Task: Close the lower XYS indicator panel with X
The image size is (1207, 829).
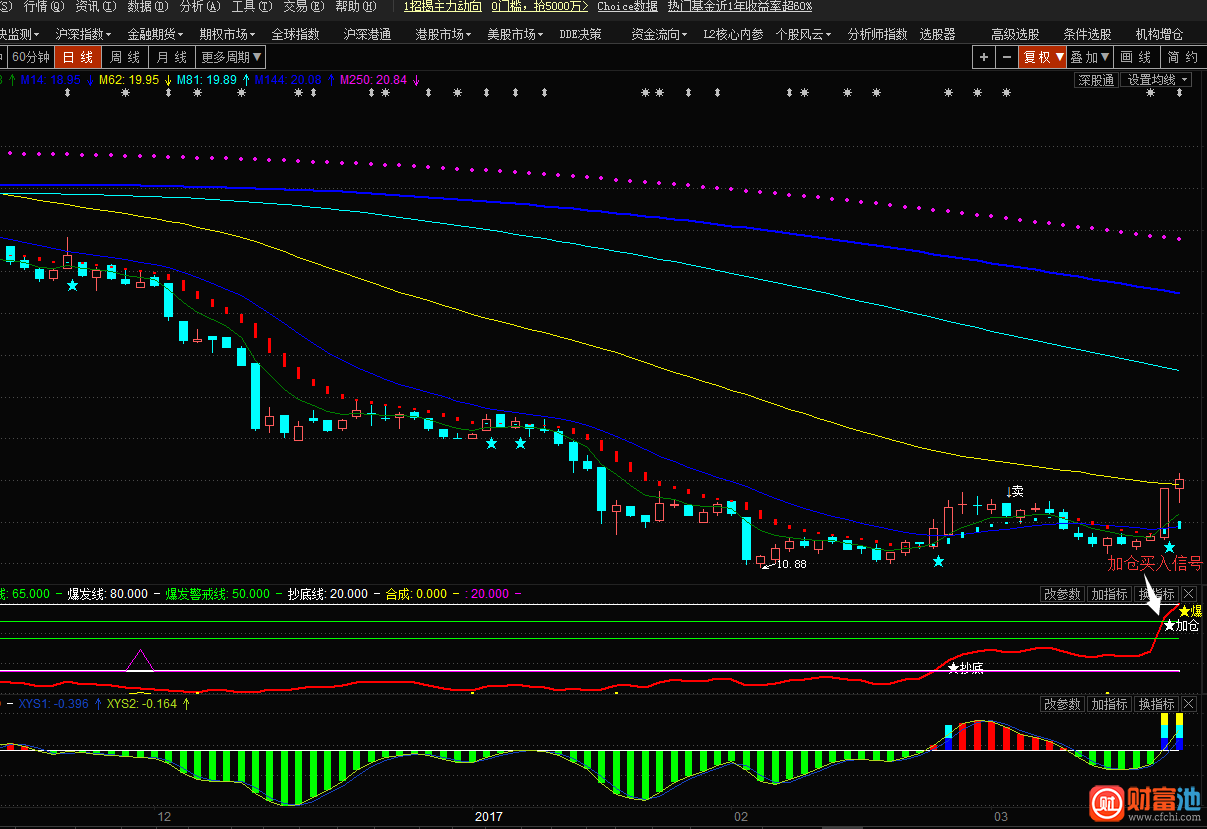Action: pyautogui.click(x=1189, y=704)
